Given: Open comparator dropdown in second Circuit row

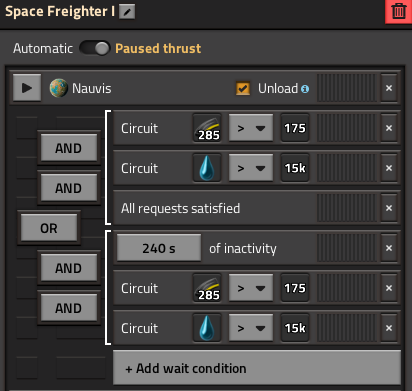Looking at the screenshot, I should pos(251,168).
